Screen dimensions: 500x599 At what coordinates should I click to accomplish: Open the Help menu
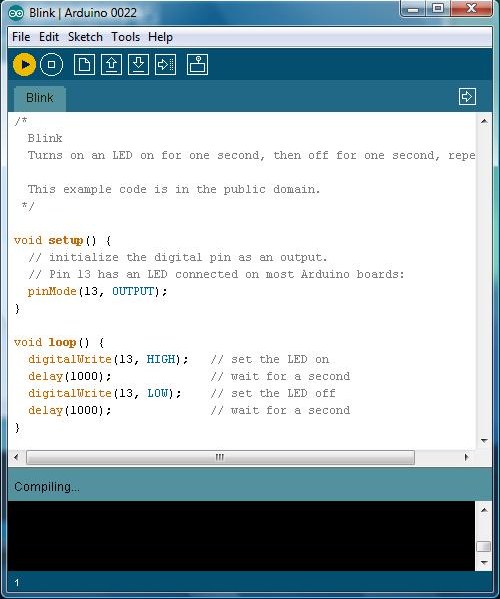tap(160, 37)
